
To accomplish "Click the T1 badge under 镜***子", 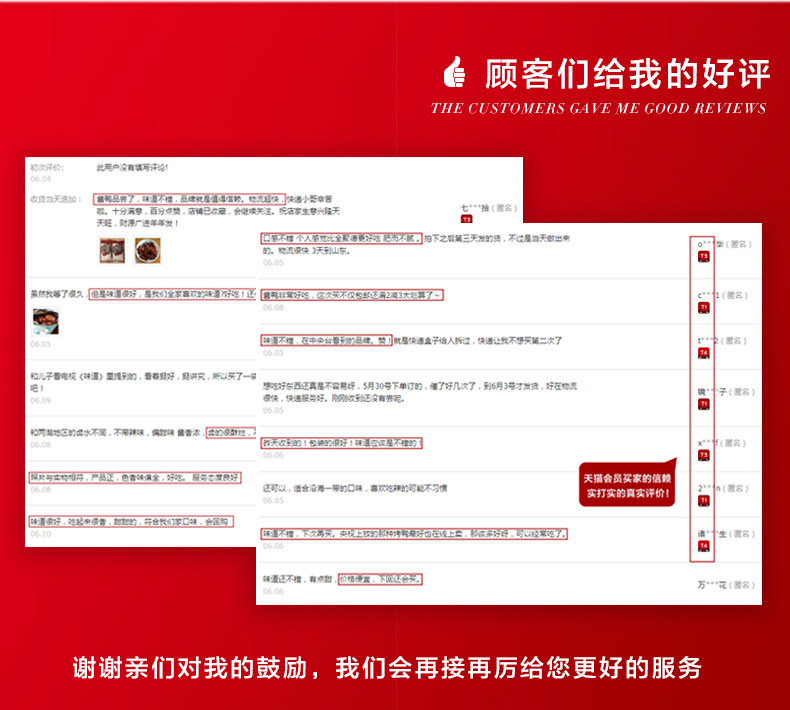I will point(703,404).
